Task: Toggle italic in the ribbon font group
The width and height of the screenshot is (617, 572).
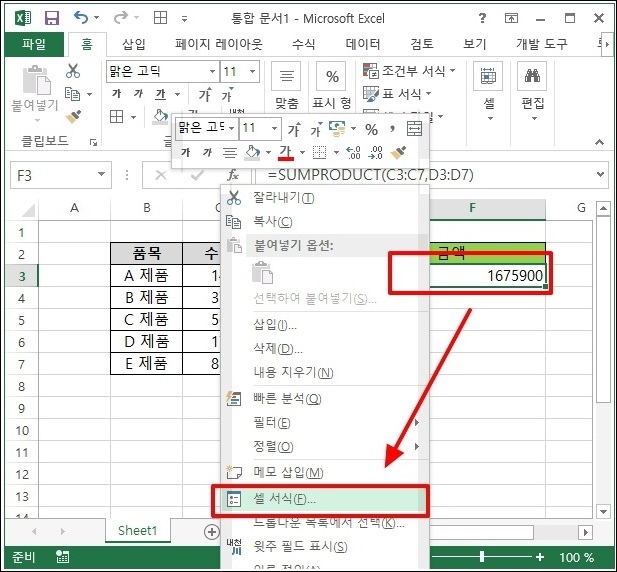Action: (138, 94)
